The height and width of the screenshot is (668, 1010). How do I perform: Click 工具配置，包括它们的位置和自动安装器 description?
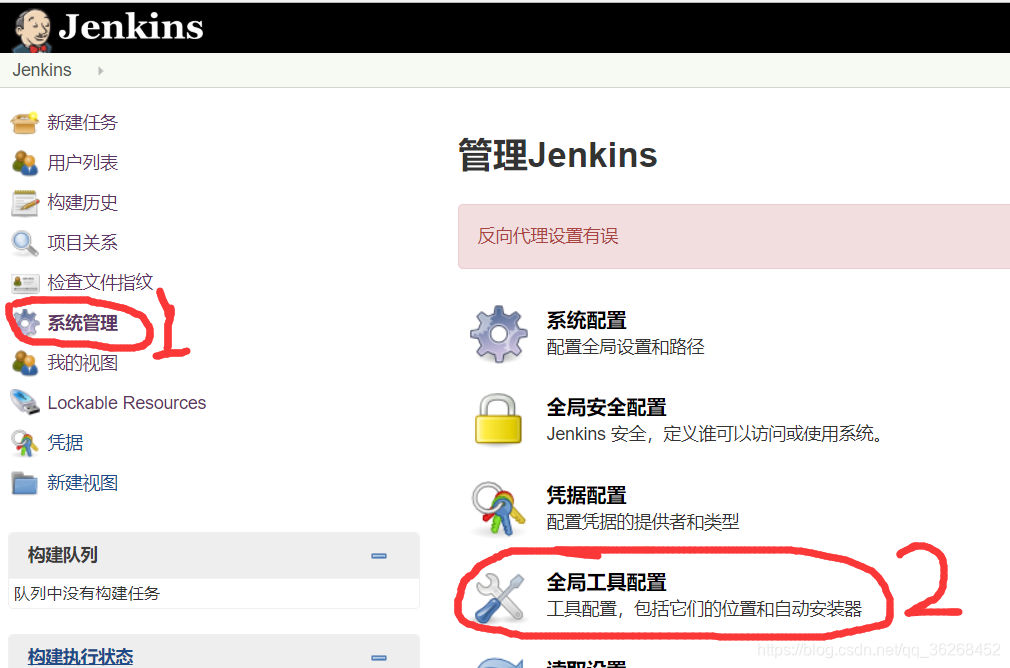coord(704,609)
